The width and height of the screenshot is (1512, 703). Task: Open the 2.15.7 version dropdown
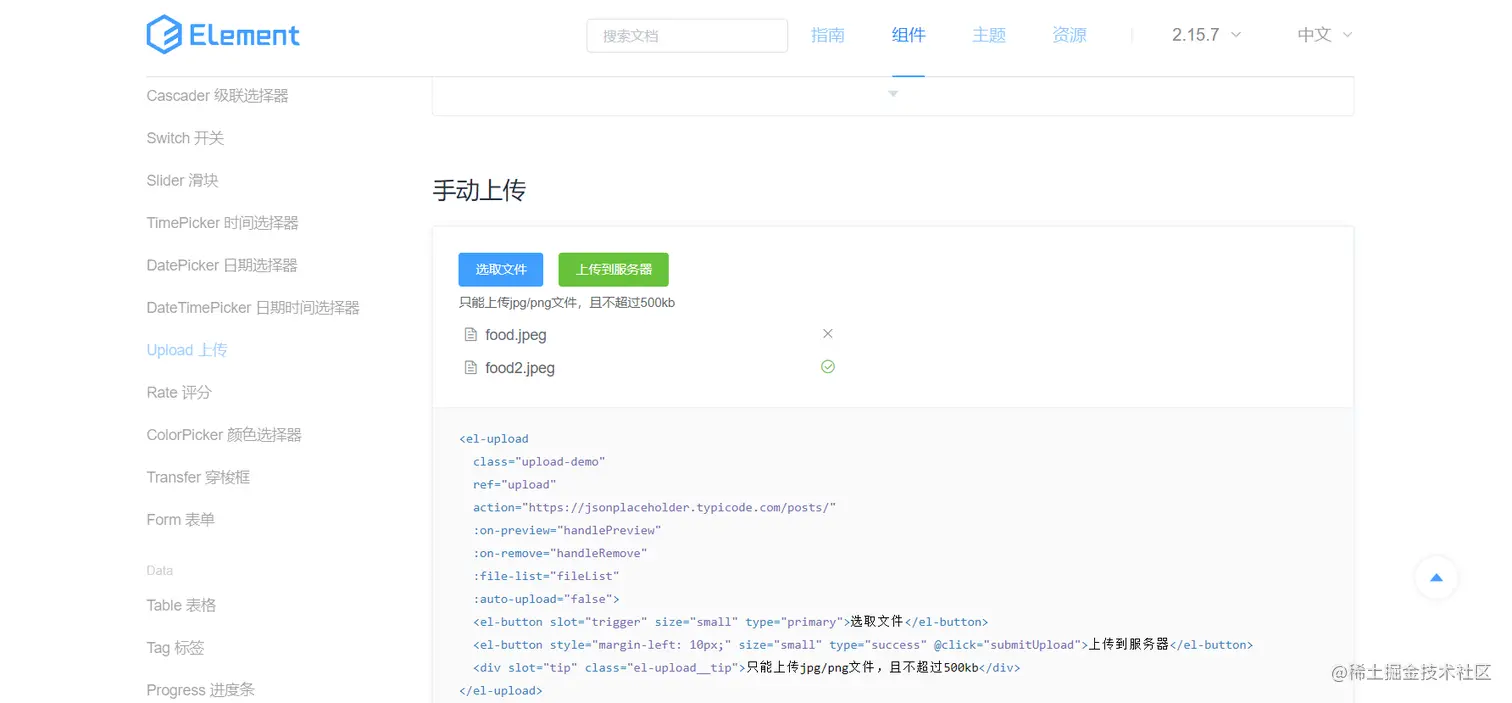(1206, 35)
